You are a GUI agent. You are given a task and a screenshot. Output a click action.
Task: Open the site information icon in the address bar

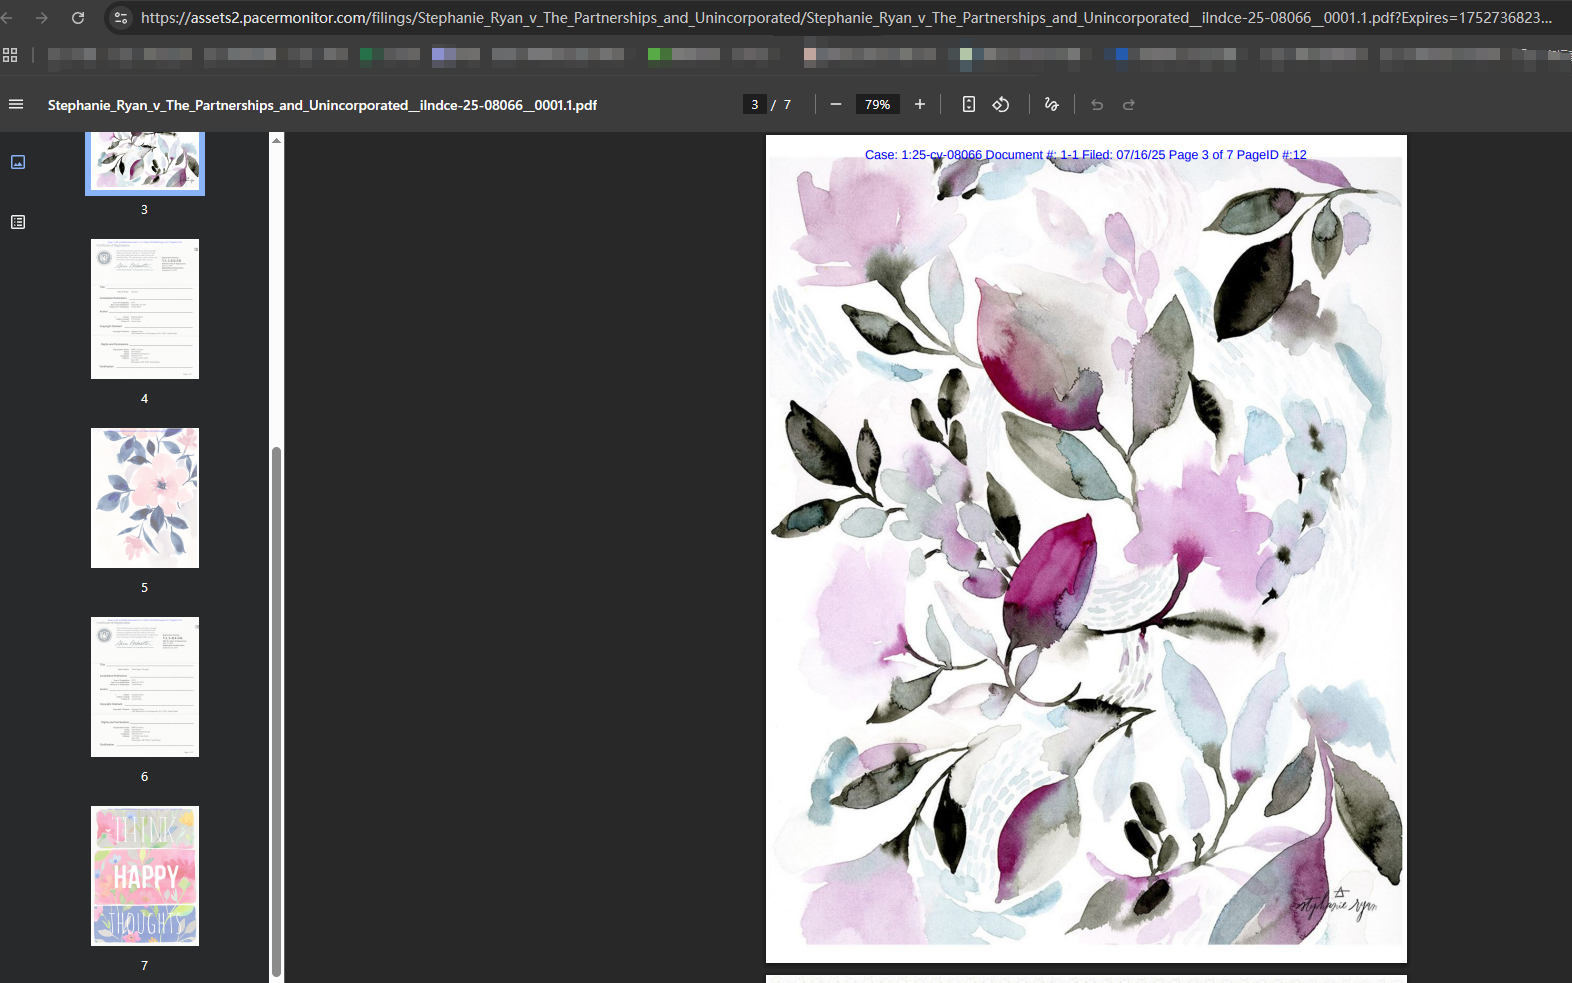tap(121, 18)
